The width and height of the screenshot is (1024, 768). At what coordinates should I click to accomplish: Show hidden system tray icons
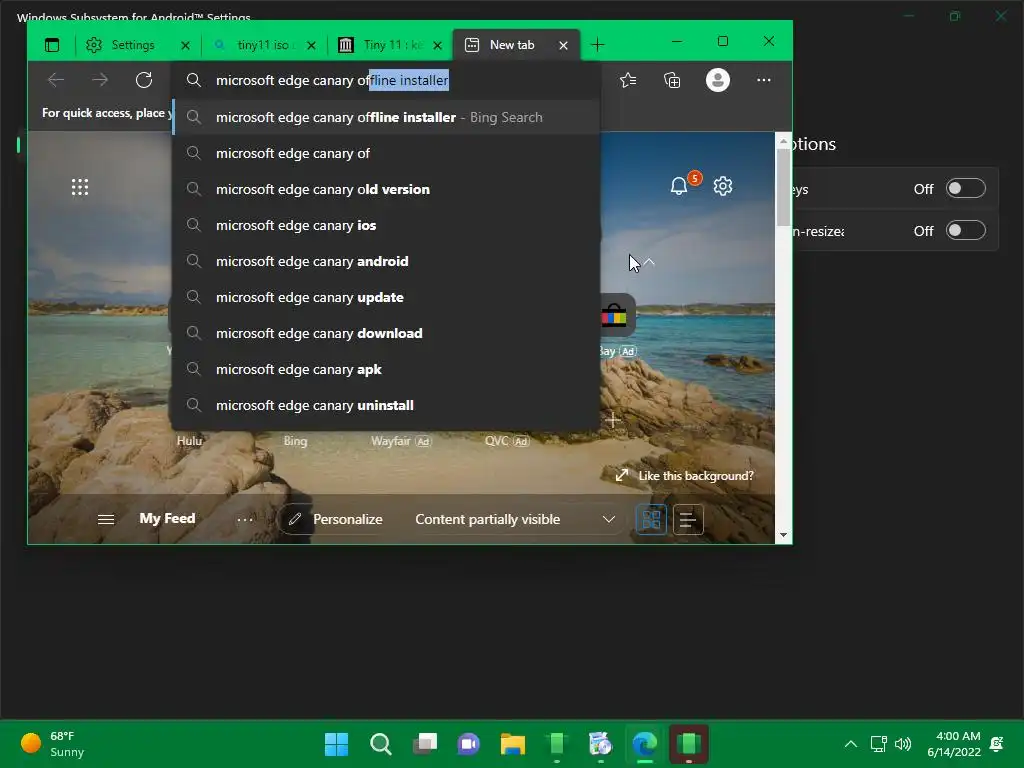click(850, 744)
